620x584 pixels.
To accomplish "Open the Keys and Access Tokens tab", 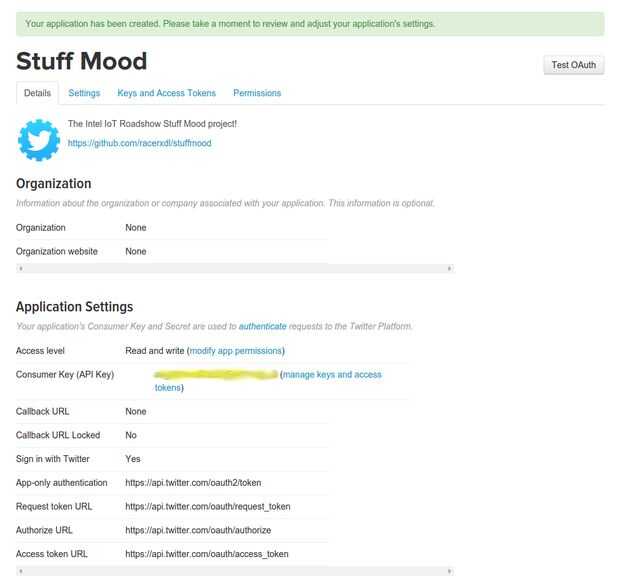I will tap(166, 93).
